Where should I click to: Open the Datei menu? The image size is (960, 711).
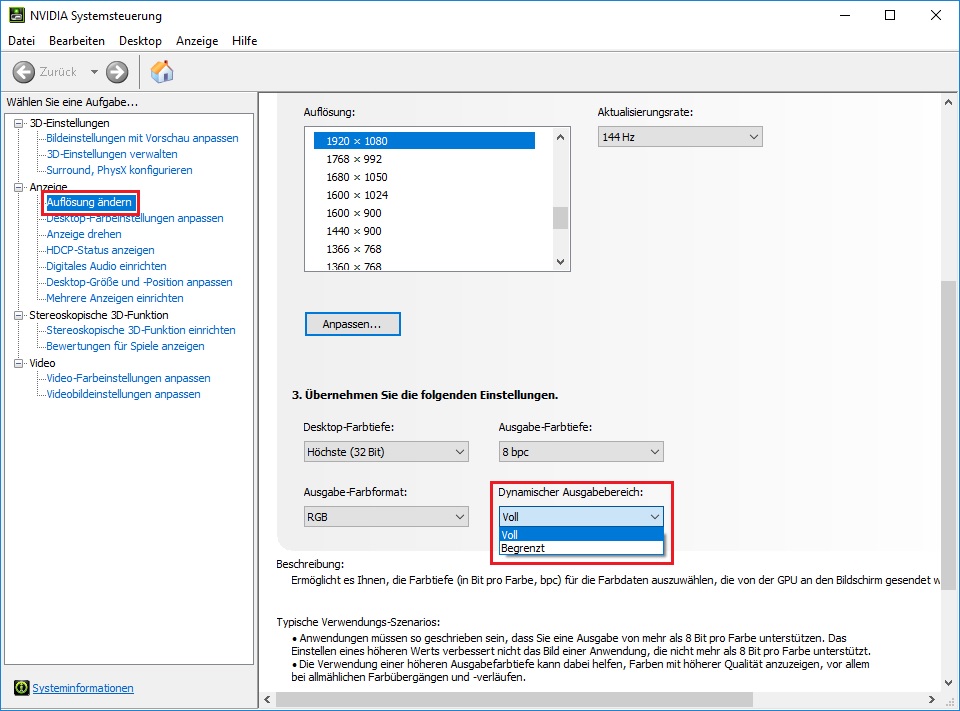[21, 40]
